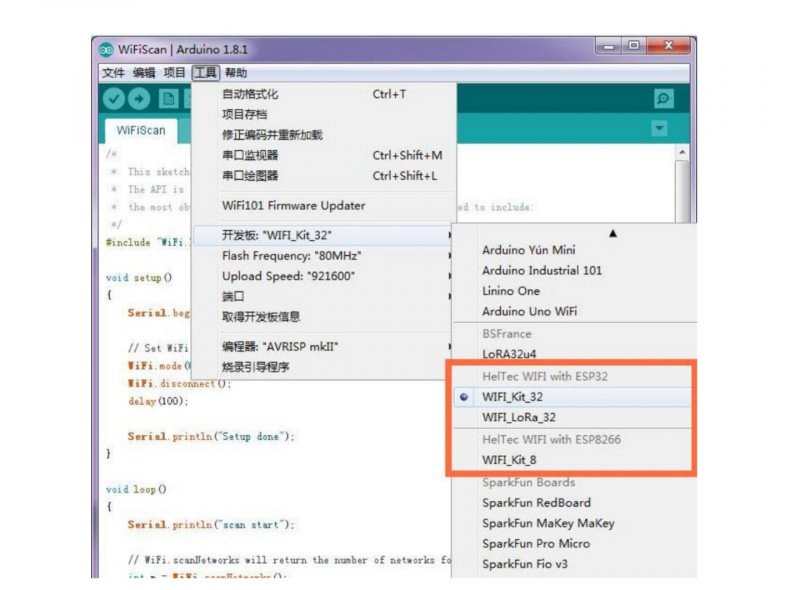
Task: Click the code line Serial.println("scan start")
Action: (x=211, y=525)
